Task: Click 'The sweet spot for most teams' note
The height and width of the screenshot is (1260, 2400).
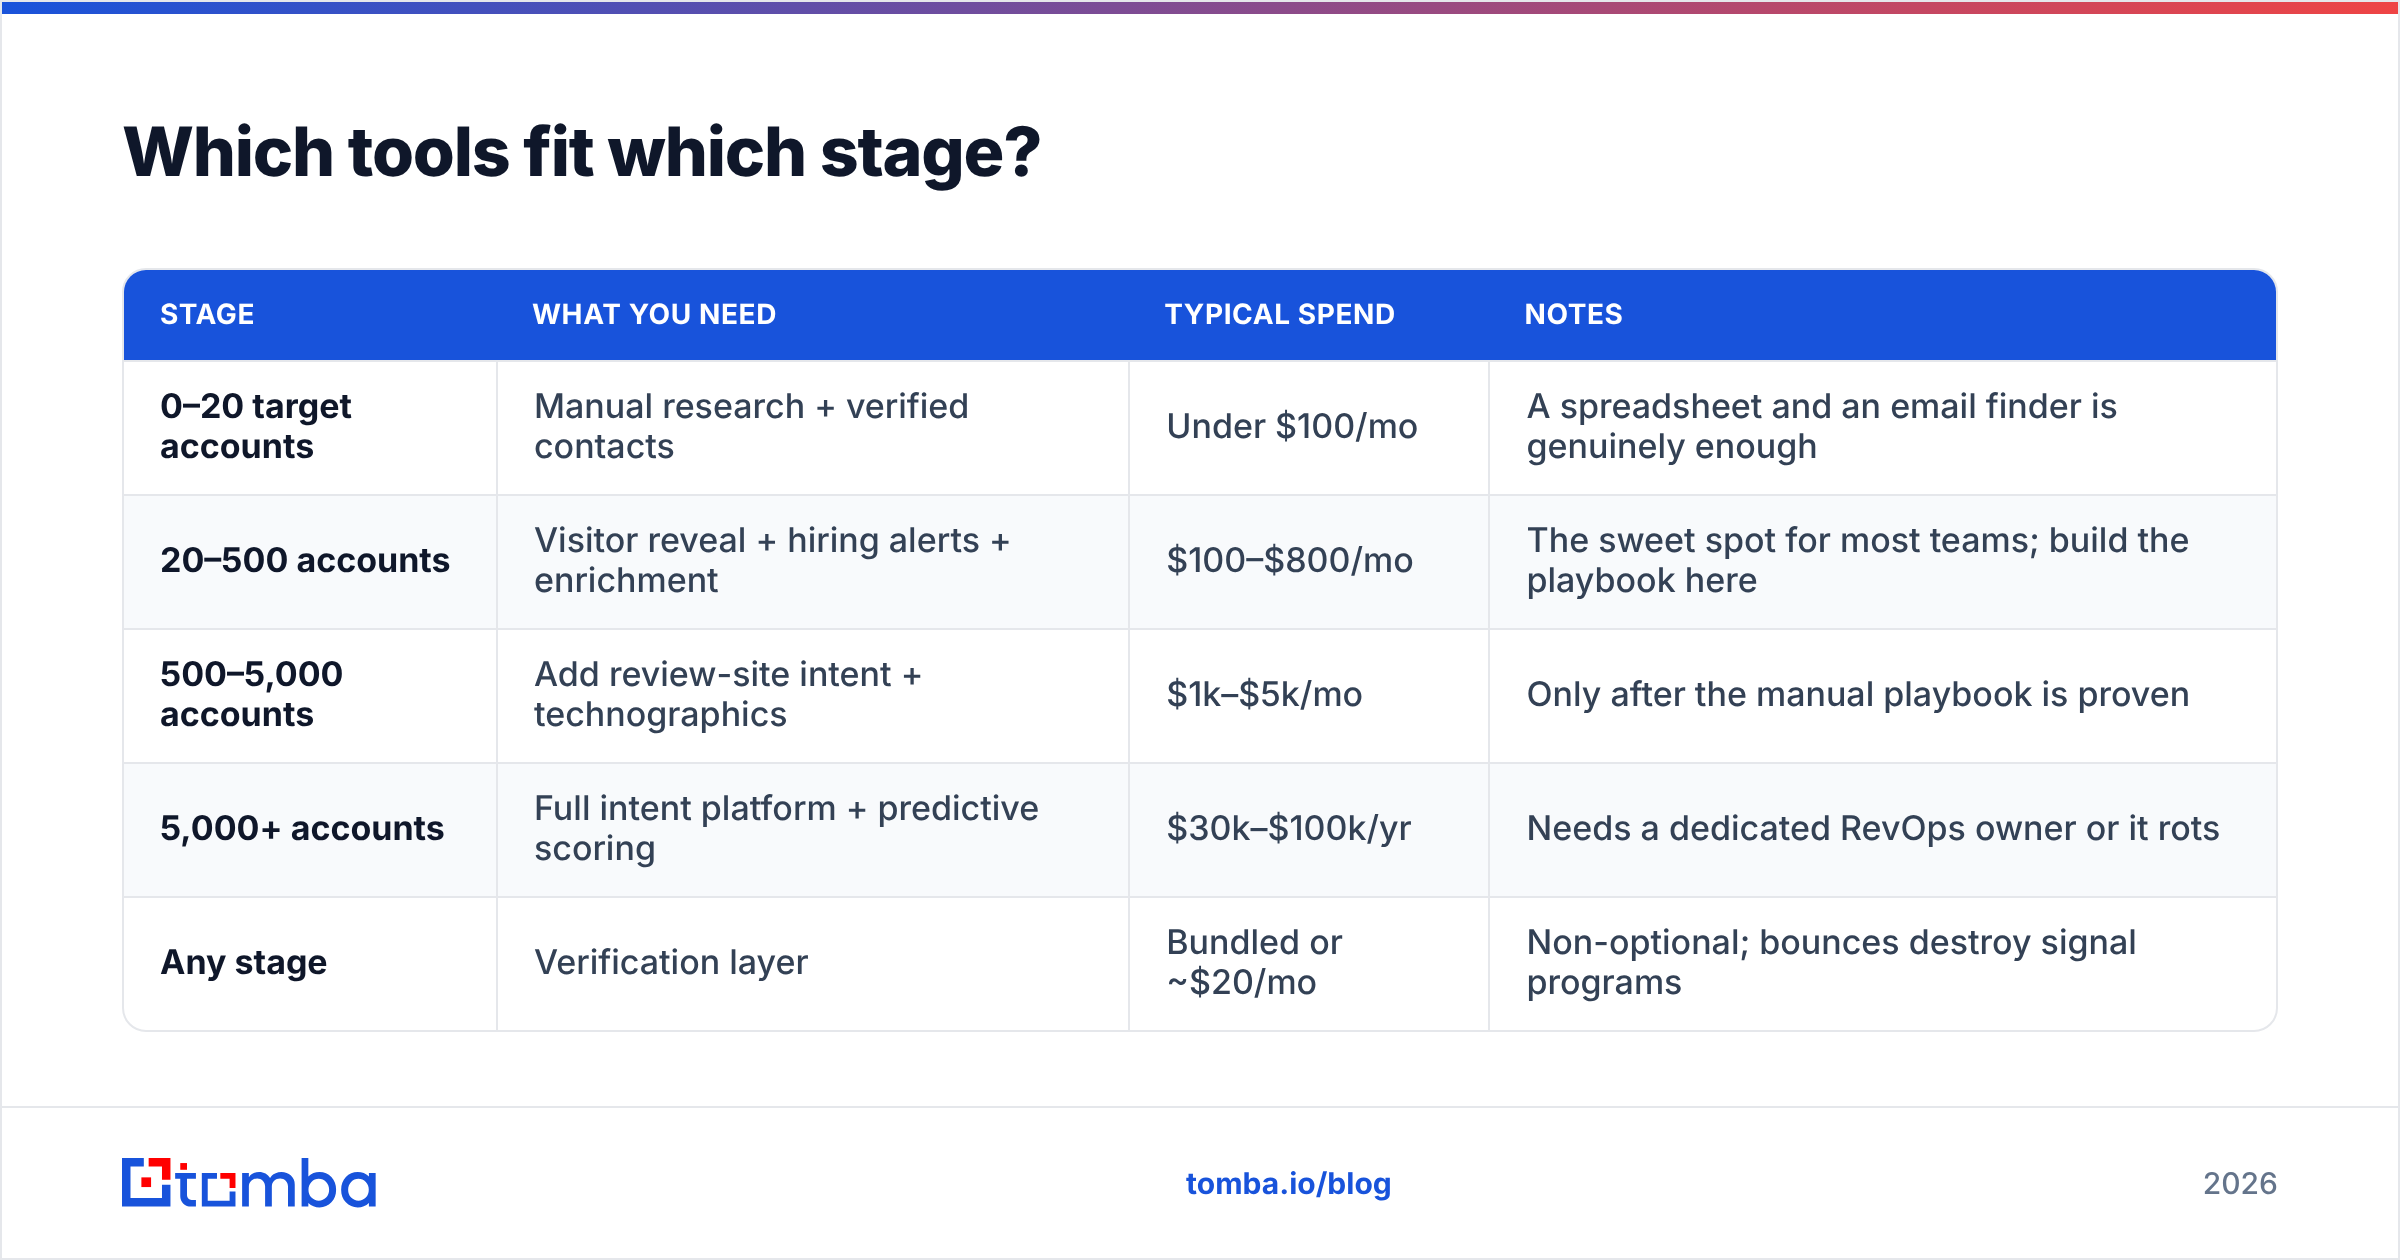Action: point(1883,561)
